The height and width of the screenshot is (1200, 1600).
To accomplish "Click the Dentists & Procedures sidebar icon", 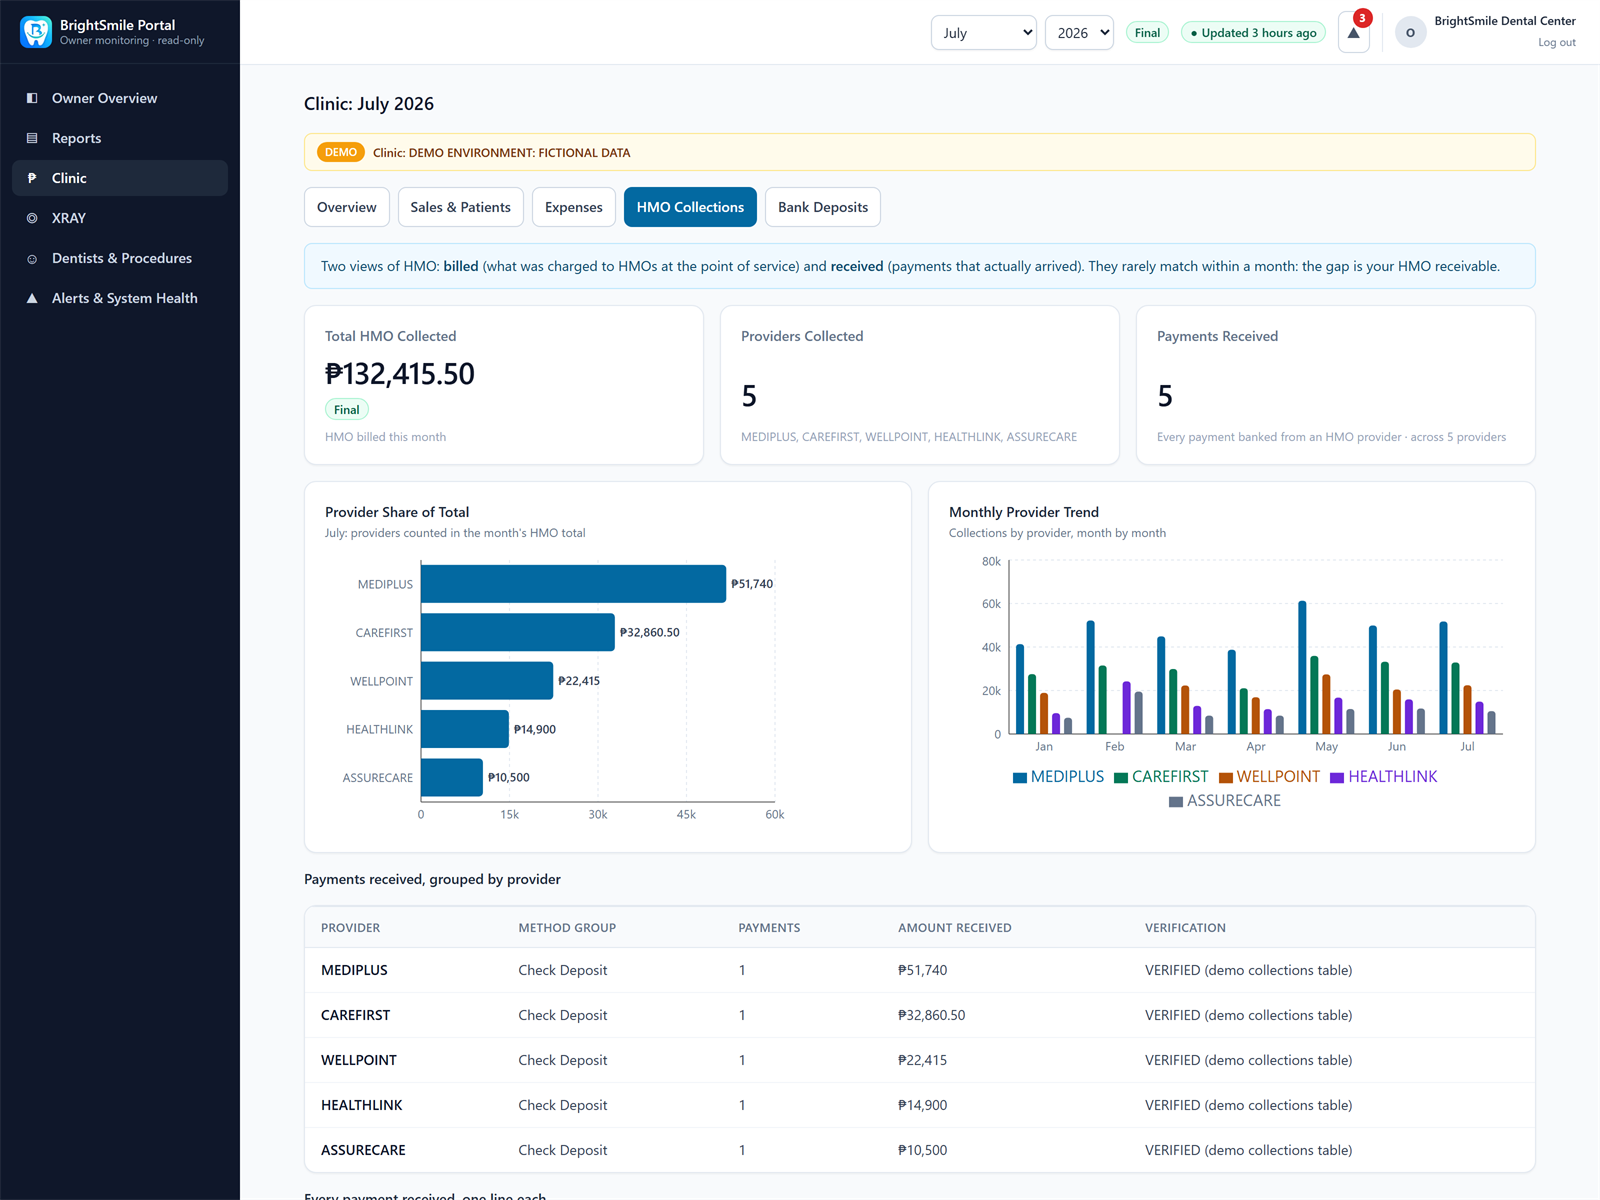I will [32, 258].
